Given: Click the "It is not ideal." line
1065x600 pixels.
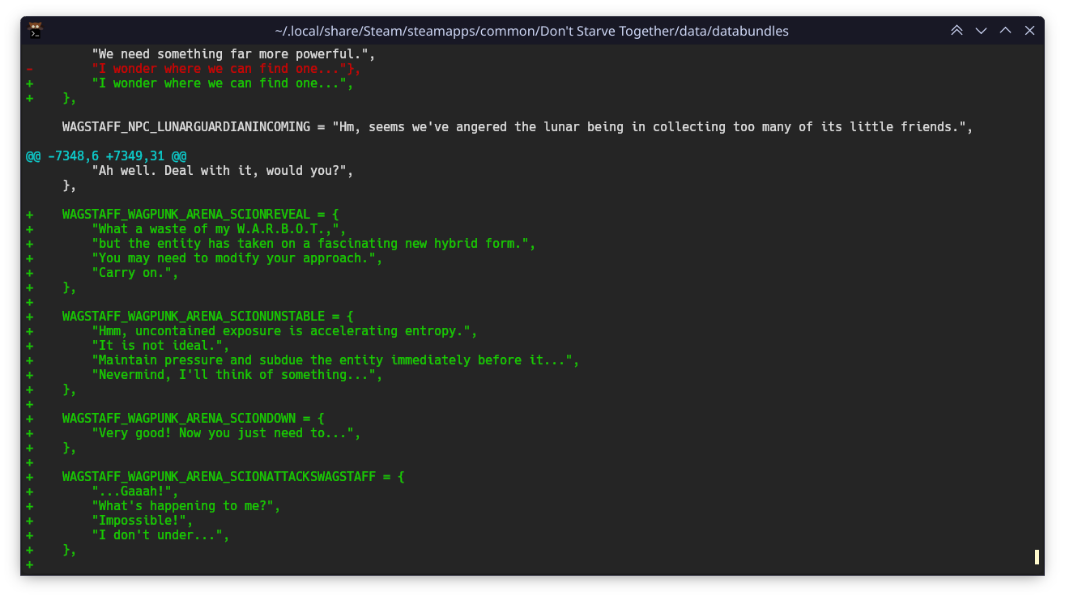Looking at the screenshot, I should tap(160, 345).
